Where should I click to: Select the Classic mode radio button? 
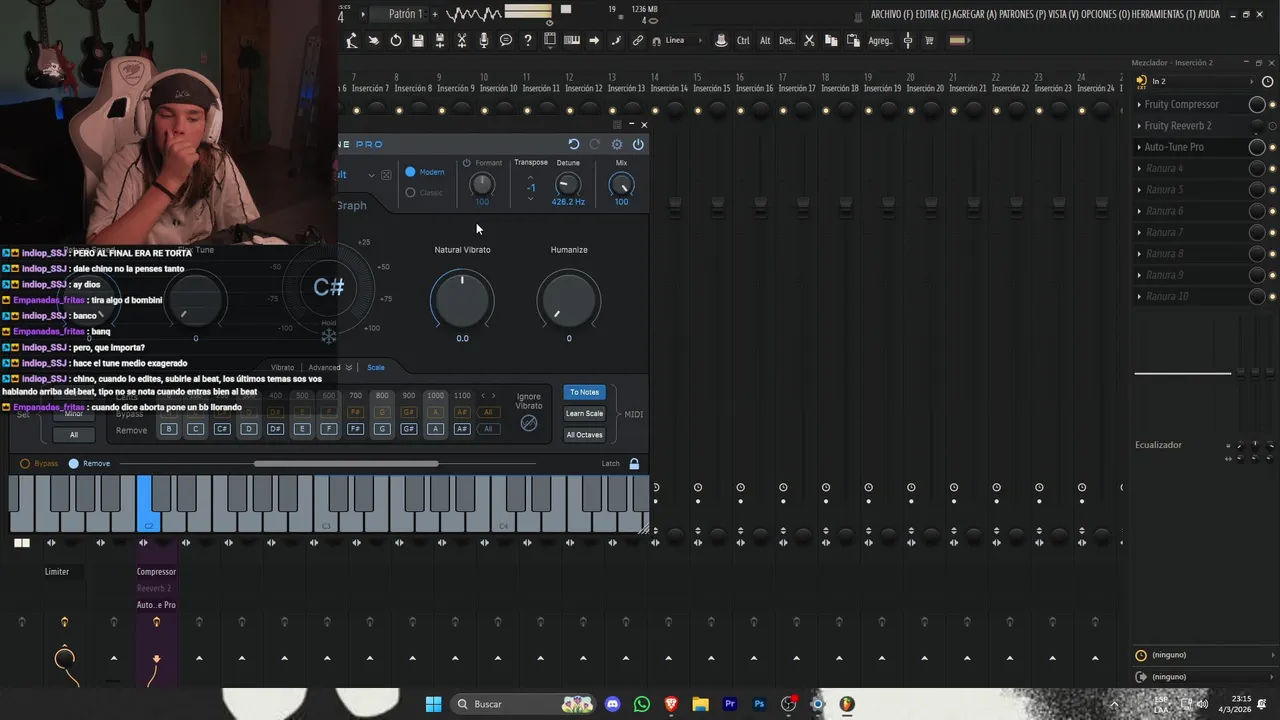[x=410, y=193]
